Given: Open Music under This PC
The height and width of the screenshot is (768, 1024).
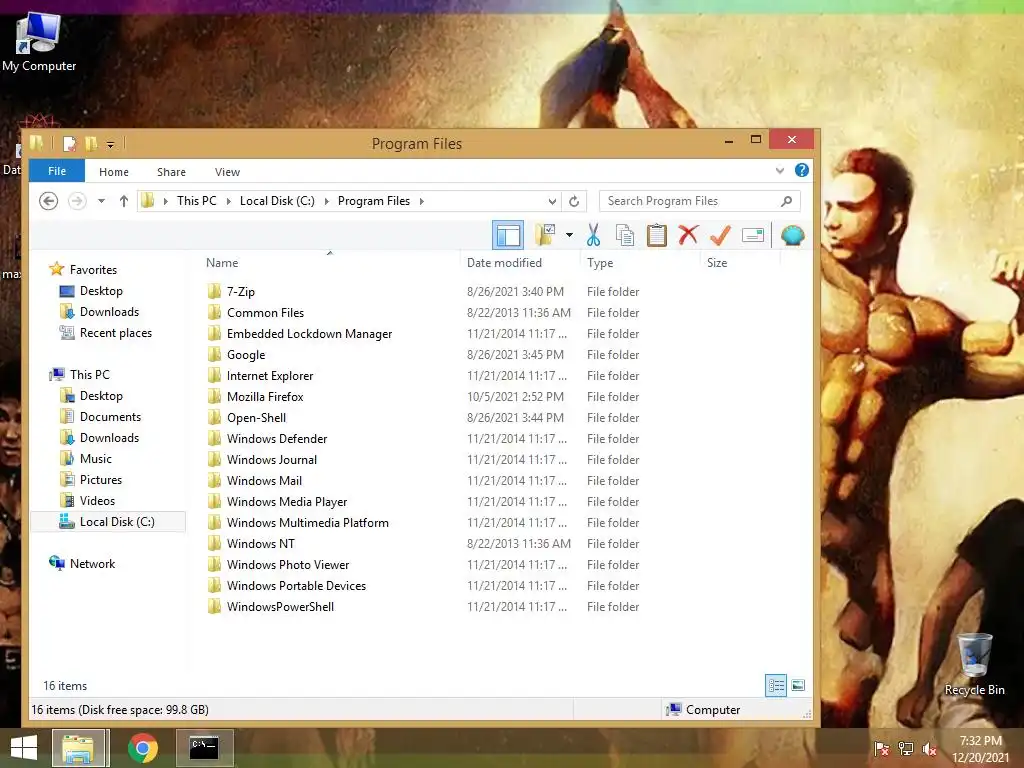Looking at the screenshot, I should tap(95, 459).
